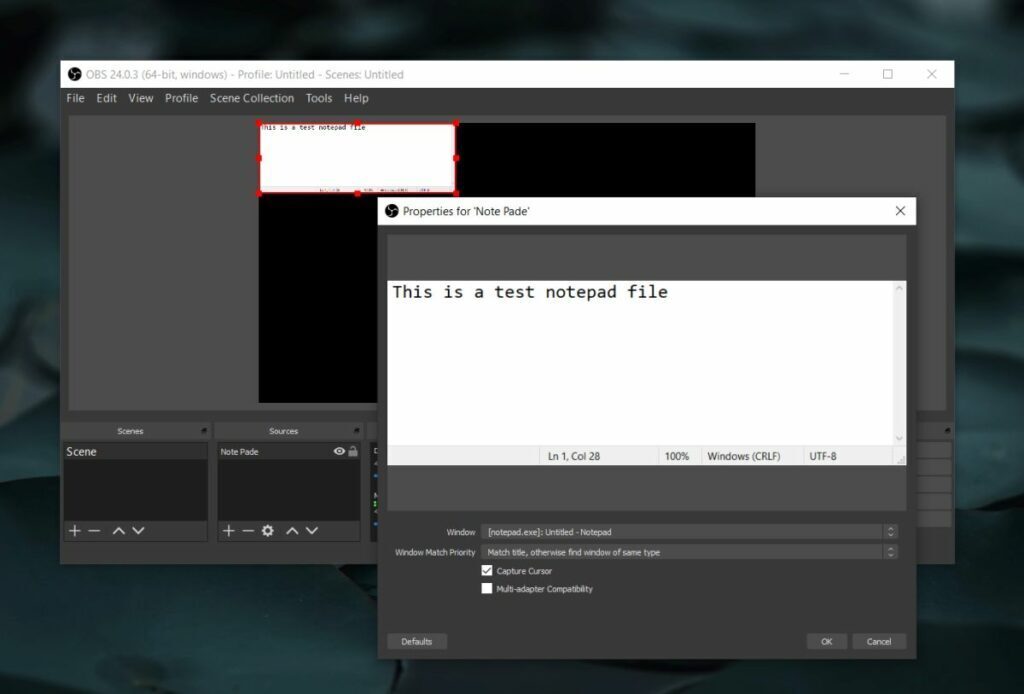Pin the Sources panel with the pin icon
1024x694 pixels.
tap(355, 430)
